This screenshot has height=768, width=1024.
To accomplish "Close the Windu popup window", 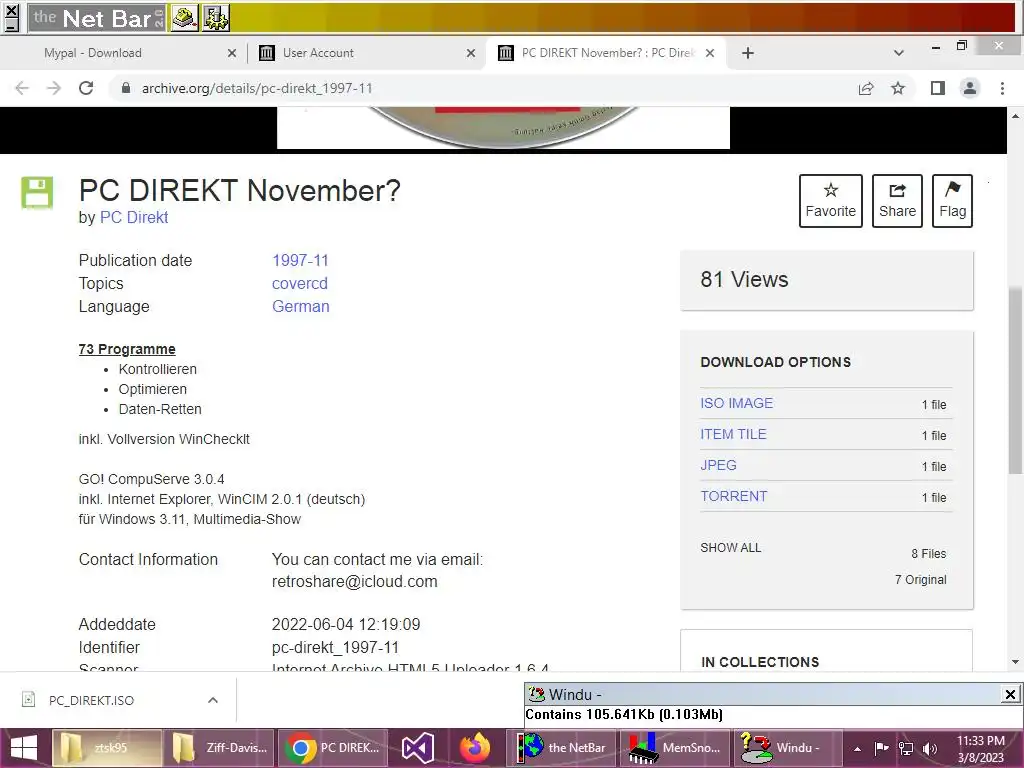I will [1010, 694].
